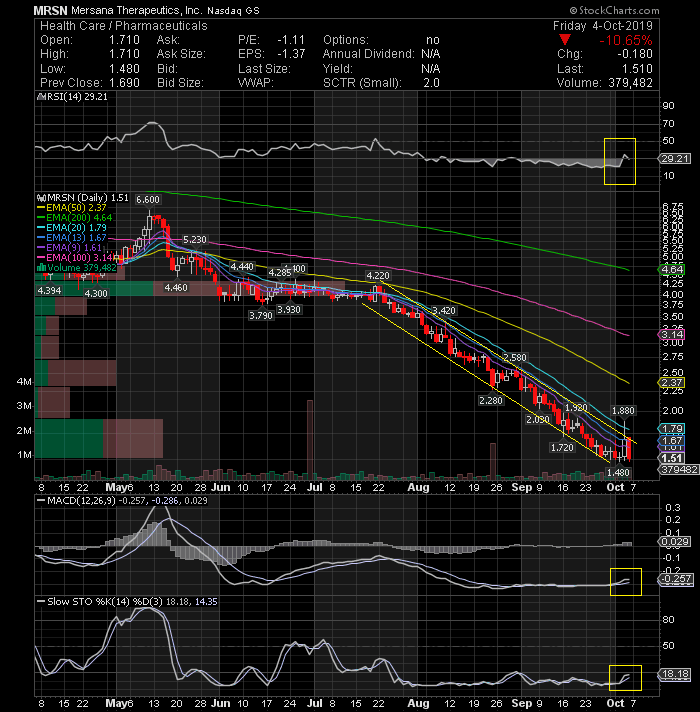Click the yellow 2.37 axis tag
The height and width of the screenshot is (712, 700).
(x=671, y=383)
